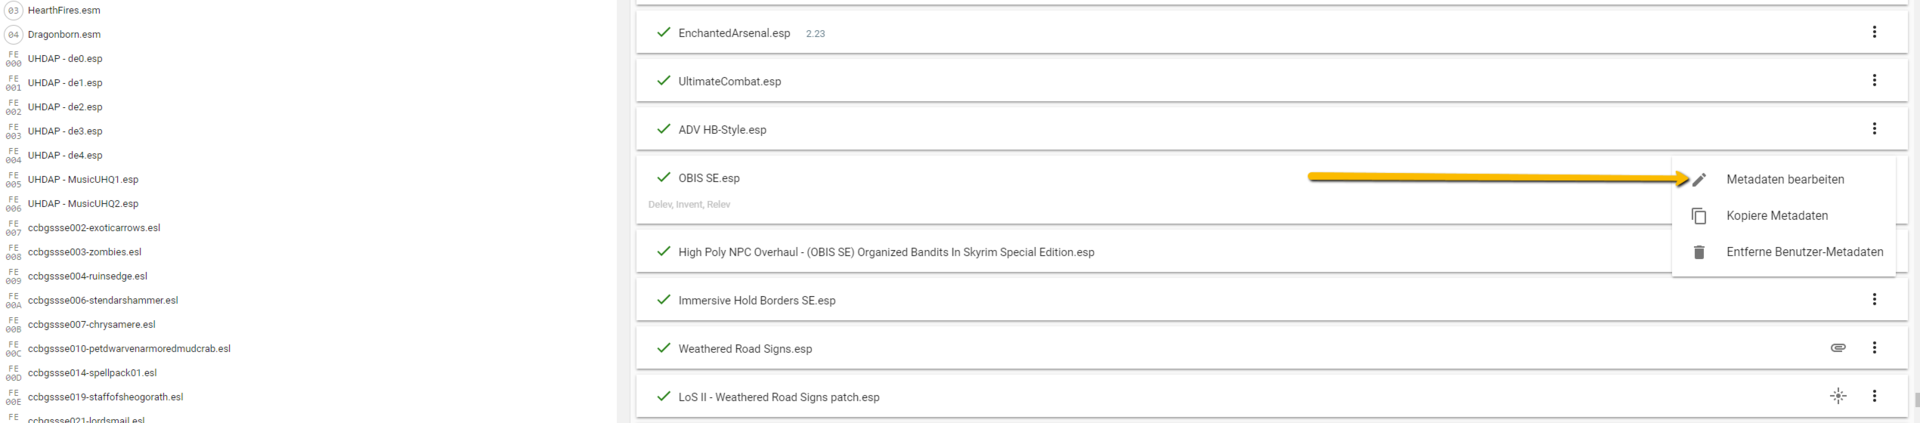
Task: Open the three-dot menu for UltimateCombat.esp
Action: (x=1874, y=80)
